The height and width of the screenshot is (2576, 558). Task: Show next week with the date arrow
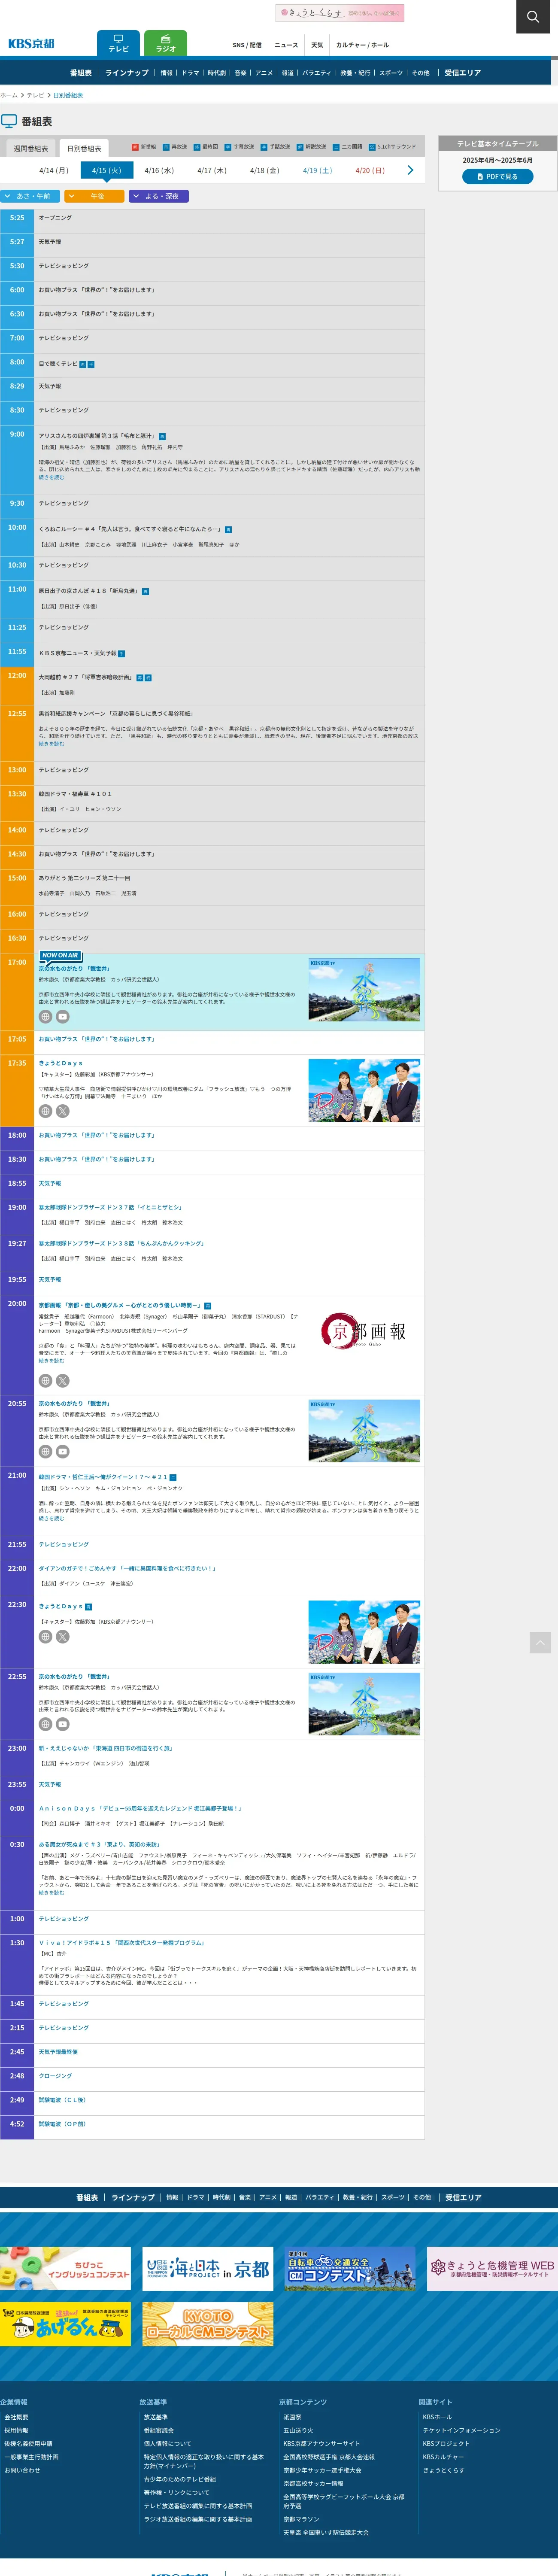410,170
